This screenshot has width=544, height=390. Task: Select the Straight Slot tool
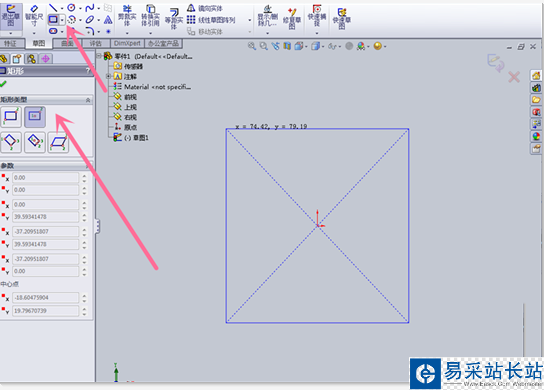pos(53,31)
